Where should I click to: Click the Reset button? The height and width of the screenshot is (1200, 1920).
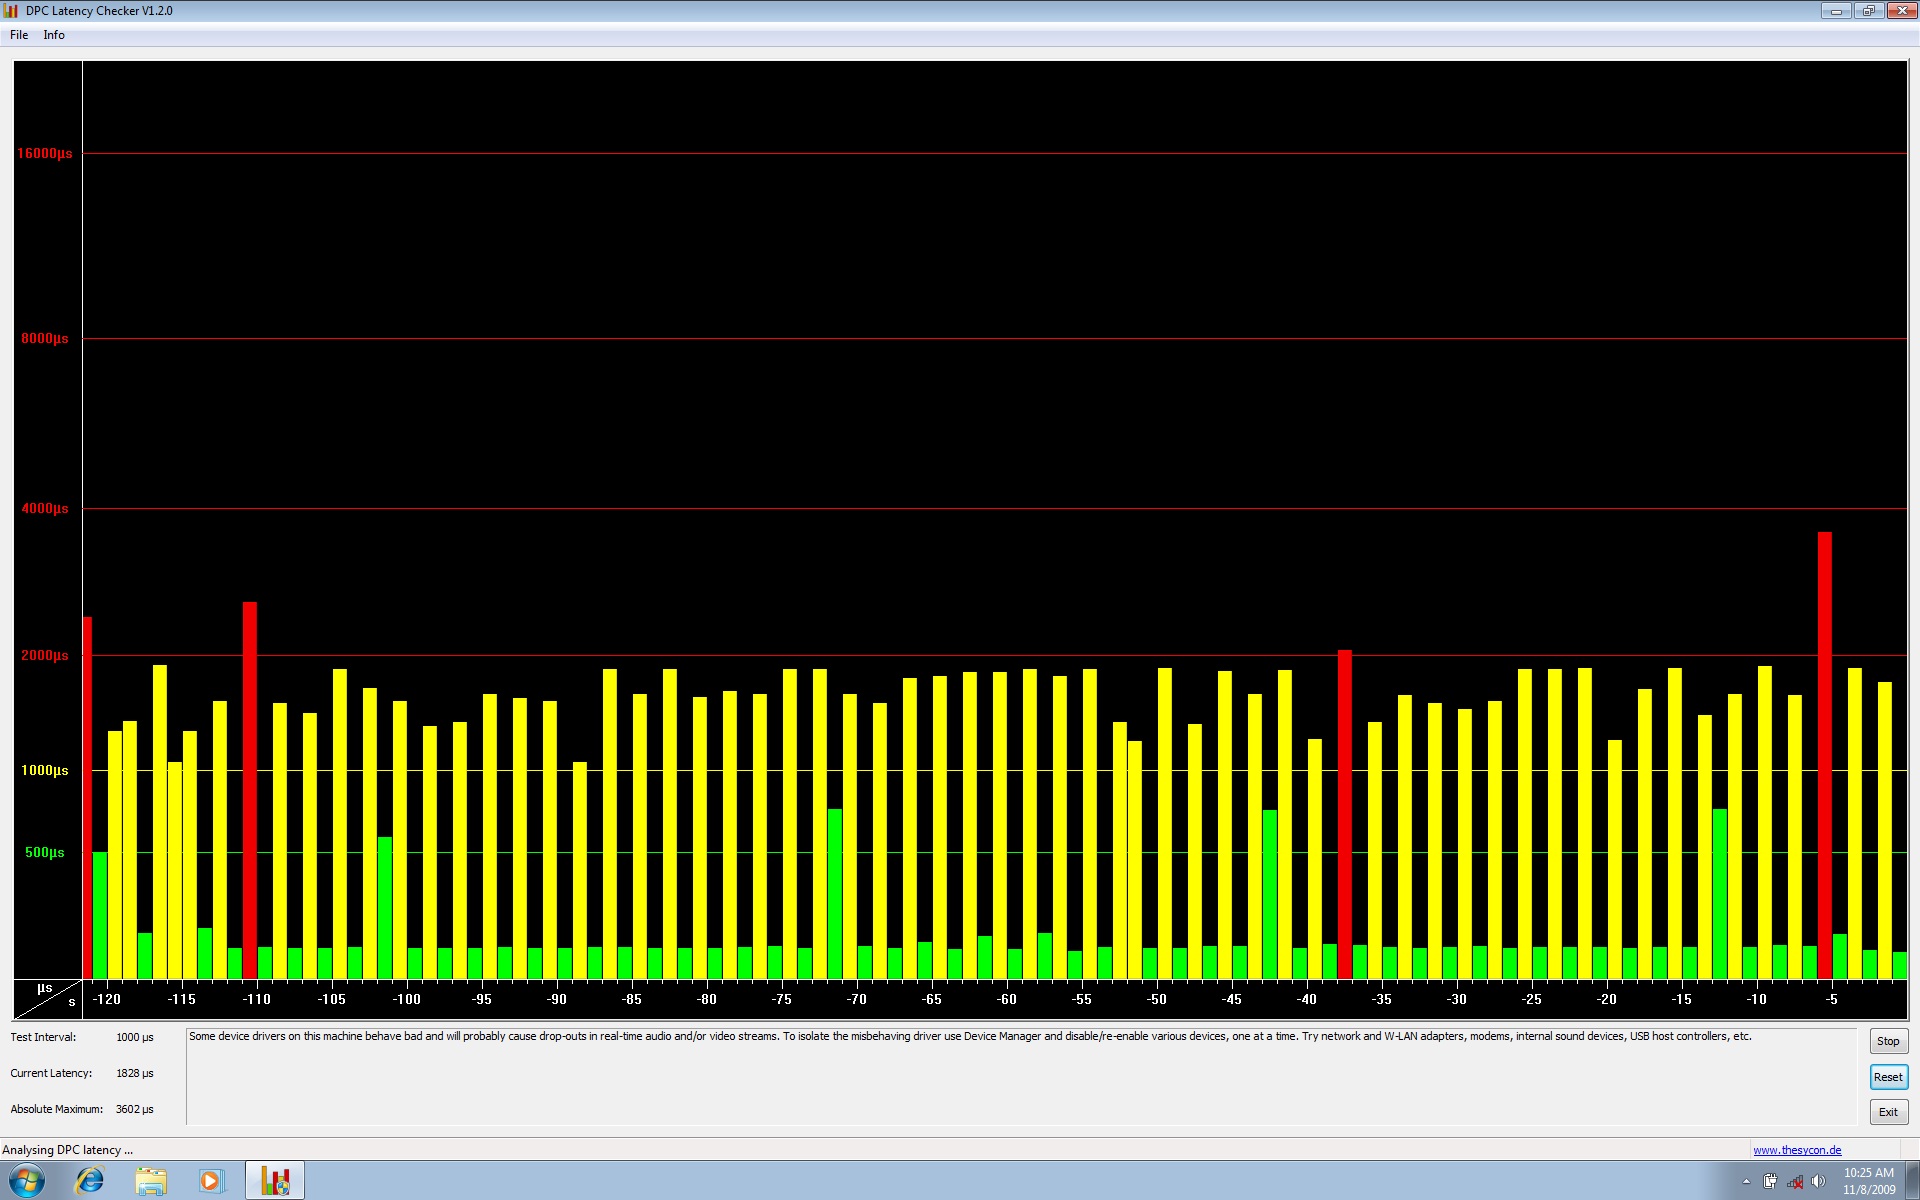(1888, 1077)
